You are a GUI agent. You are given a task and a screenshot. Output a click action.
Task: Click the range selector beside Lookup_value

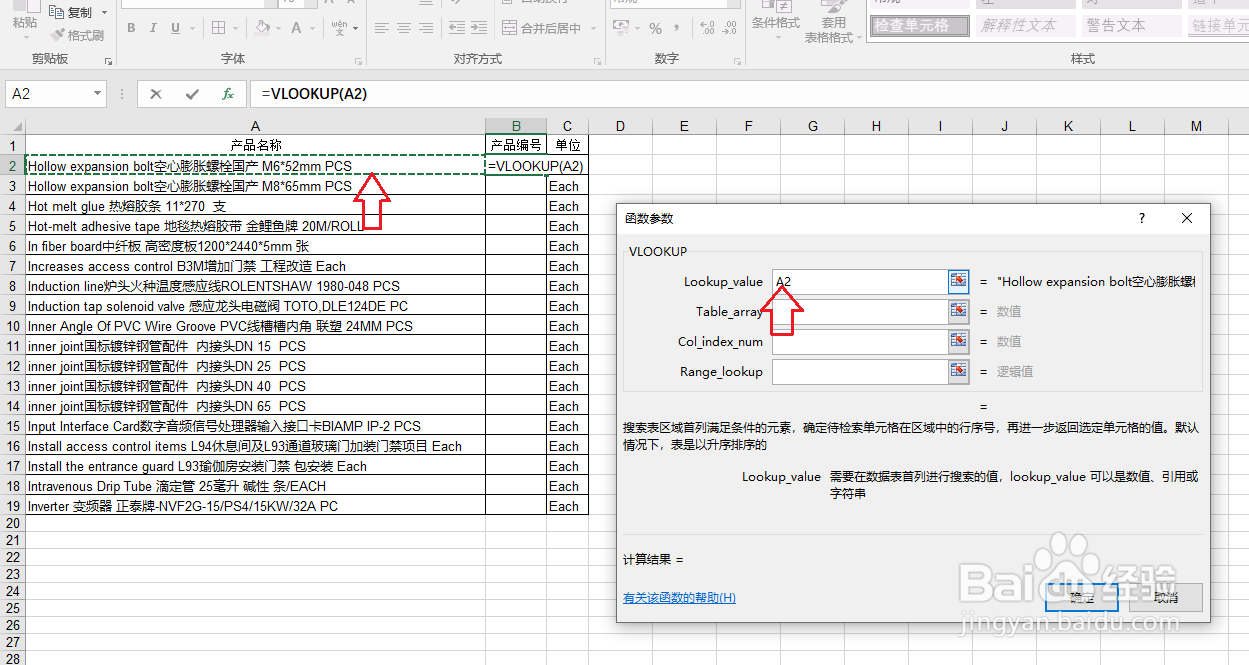(958, 281)
